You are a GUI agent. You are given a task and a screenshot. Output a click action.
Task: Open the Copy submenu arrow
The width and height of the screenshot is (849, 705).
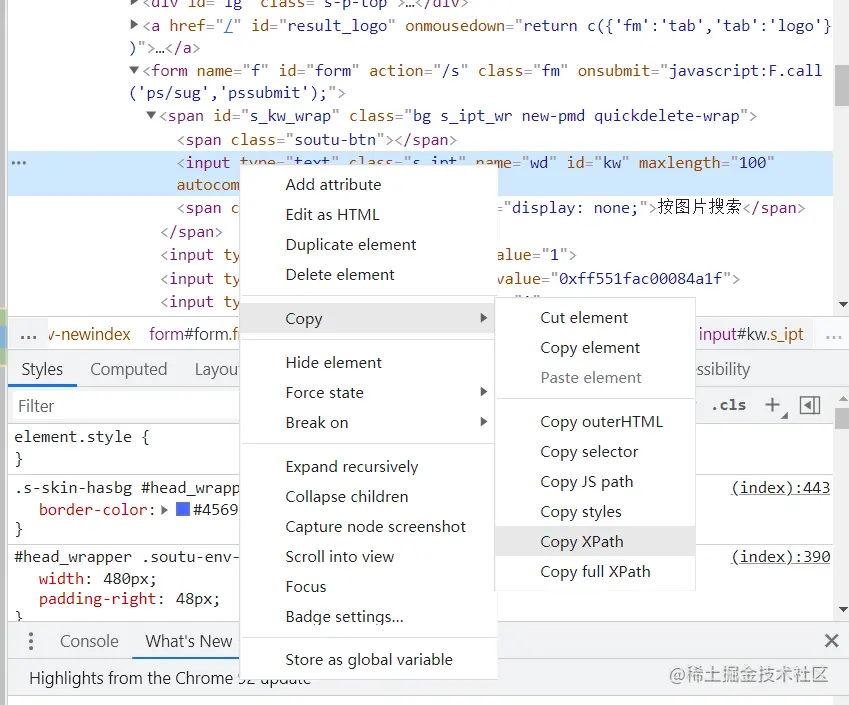click(x=484, y=318)
